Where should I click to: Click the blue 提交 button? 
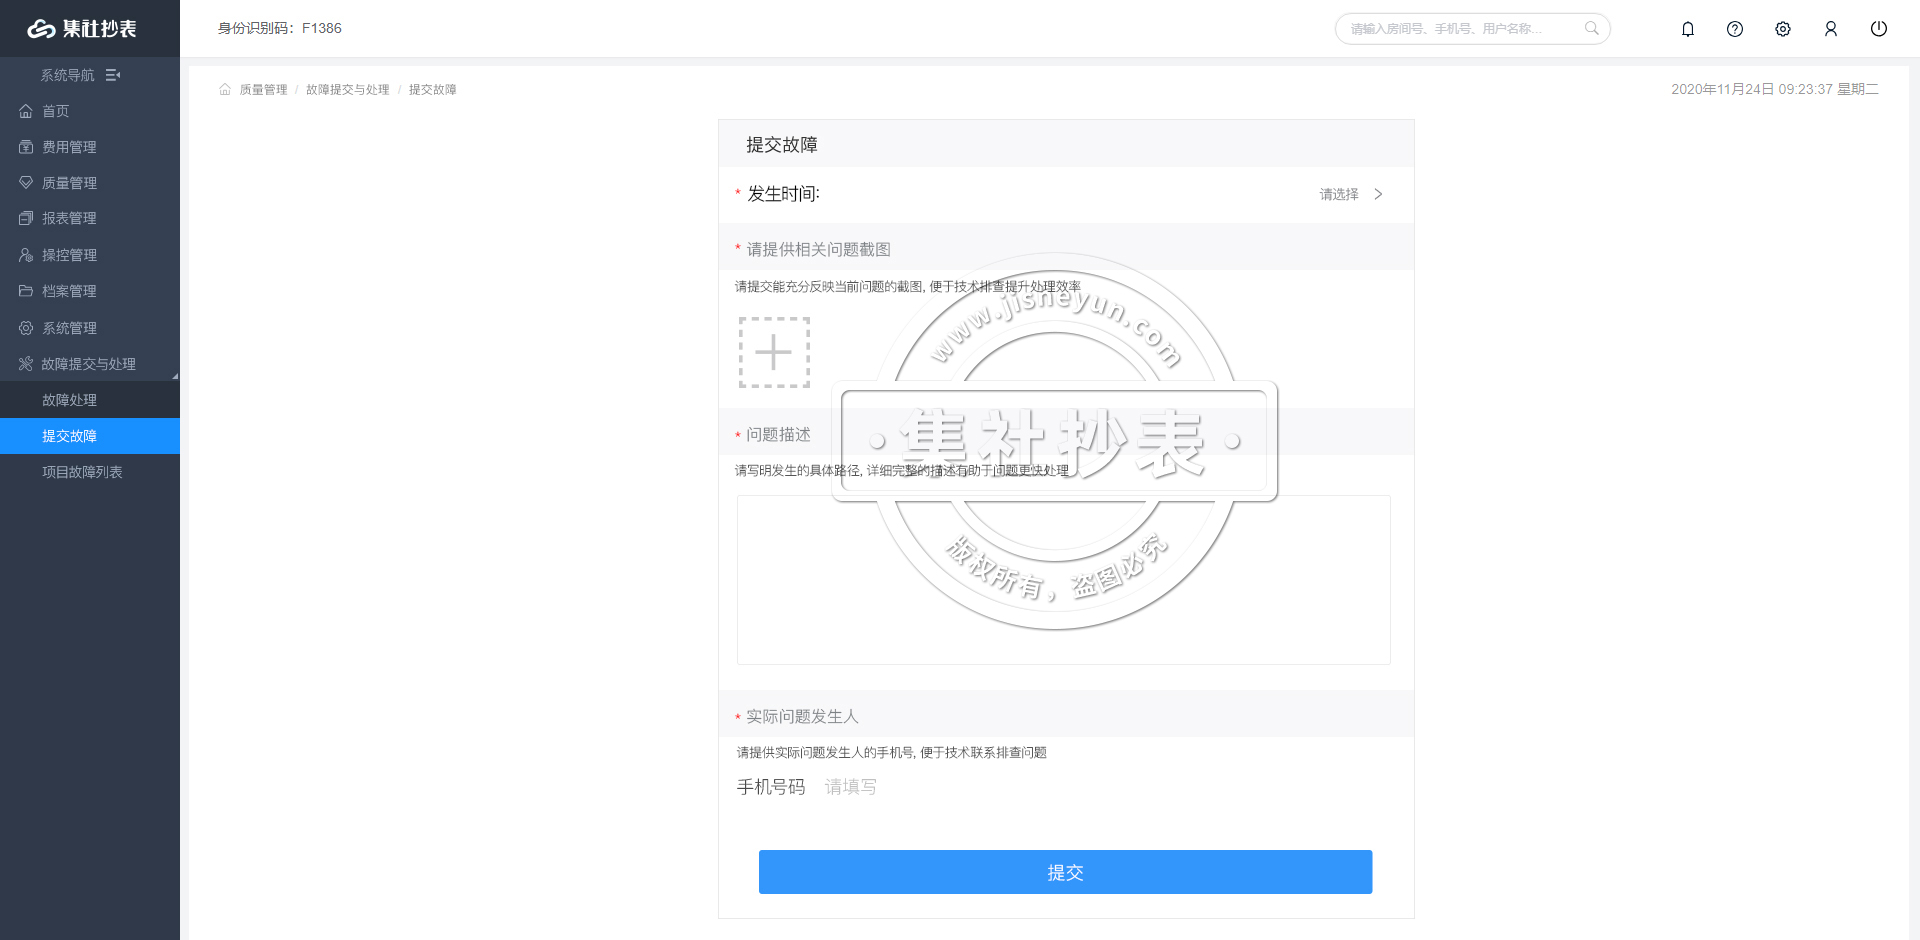pyautogui.click(x=1065, y=872)
